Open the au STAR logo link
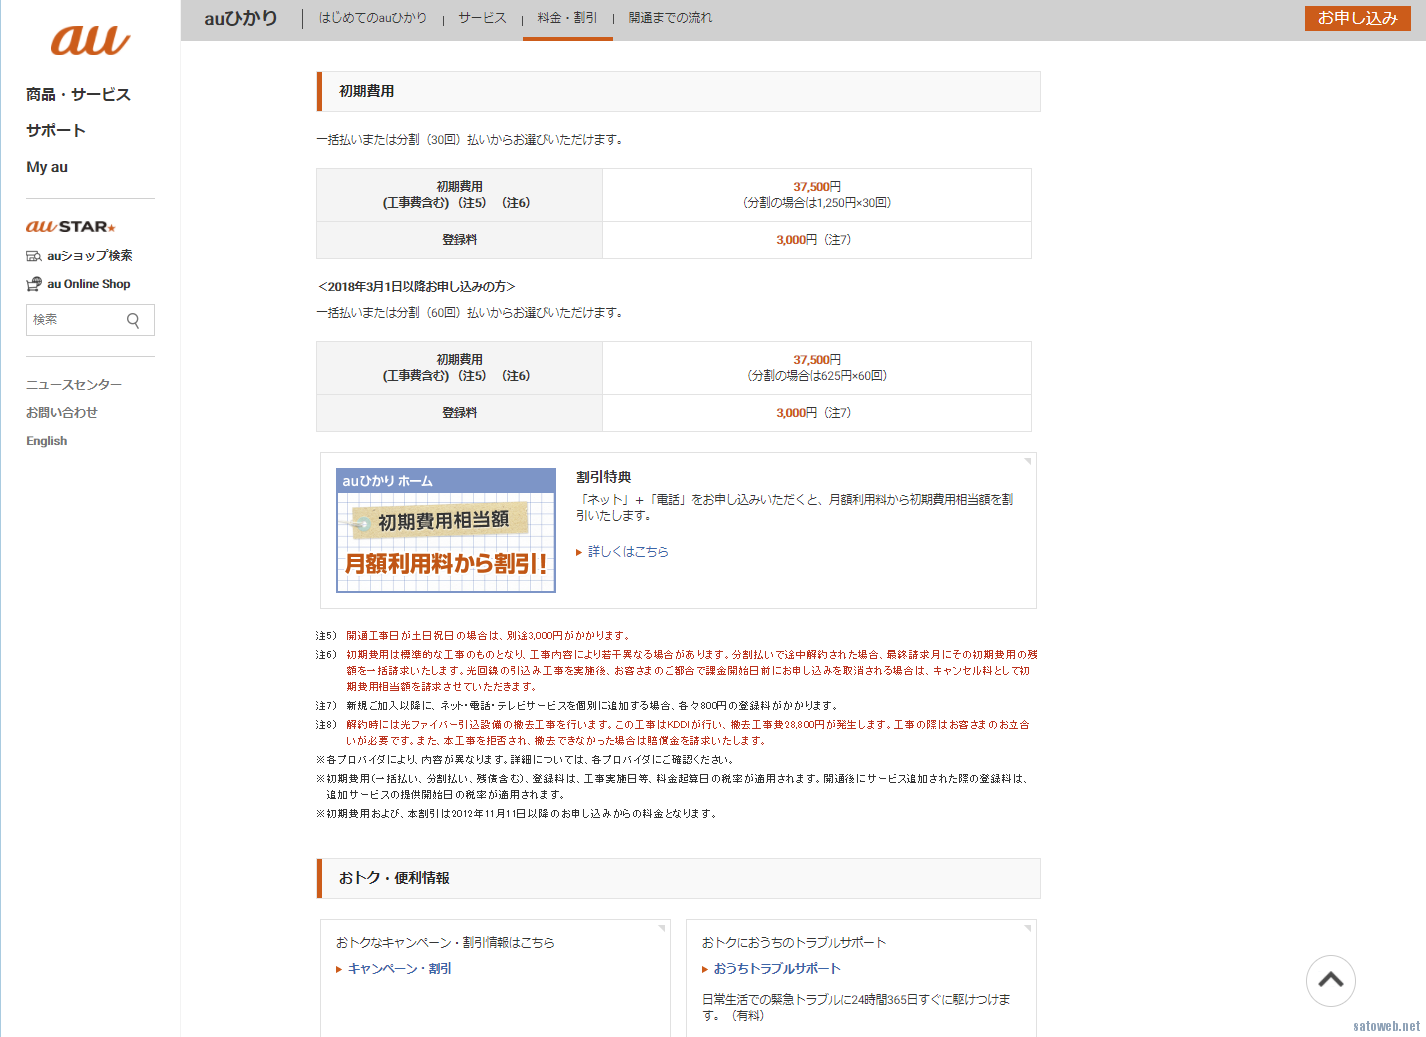1426x1037 pixels. coord(71,227)
